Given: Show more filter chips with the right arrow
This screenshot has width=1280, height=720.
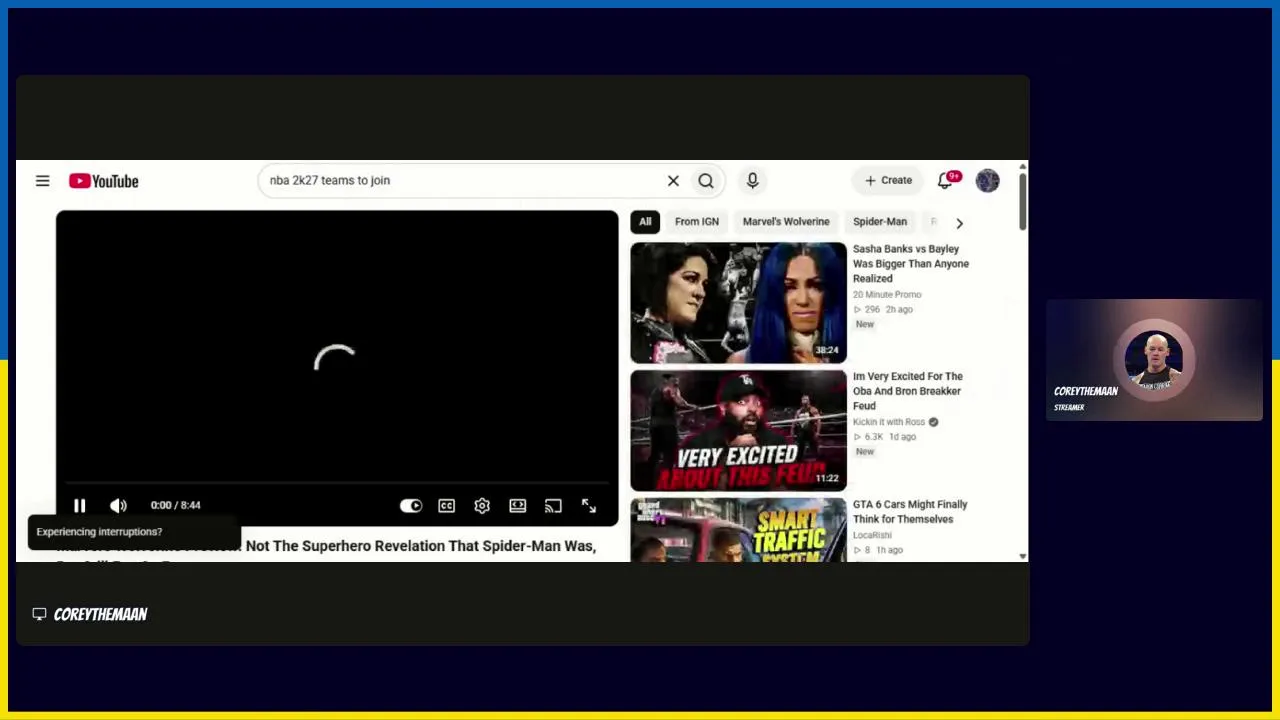Looking at the screenshot, I should pos(959,223).
